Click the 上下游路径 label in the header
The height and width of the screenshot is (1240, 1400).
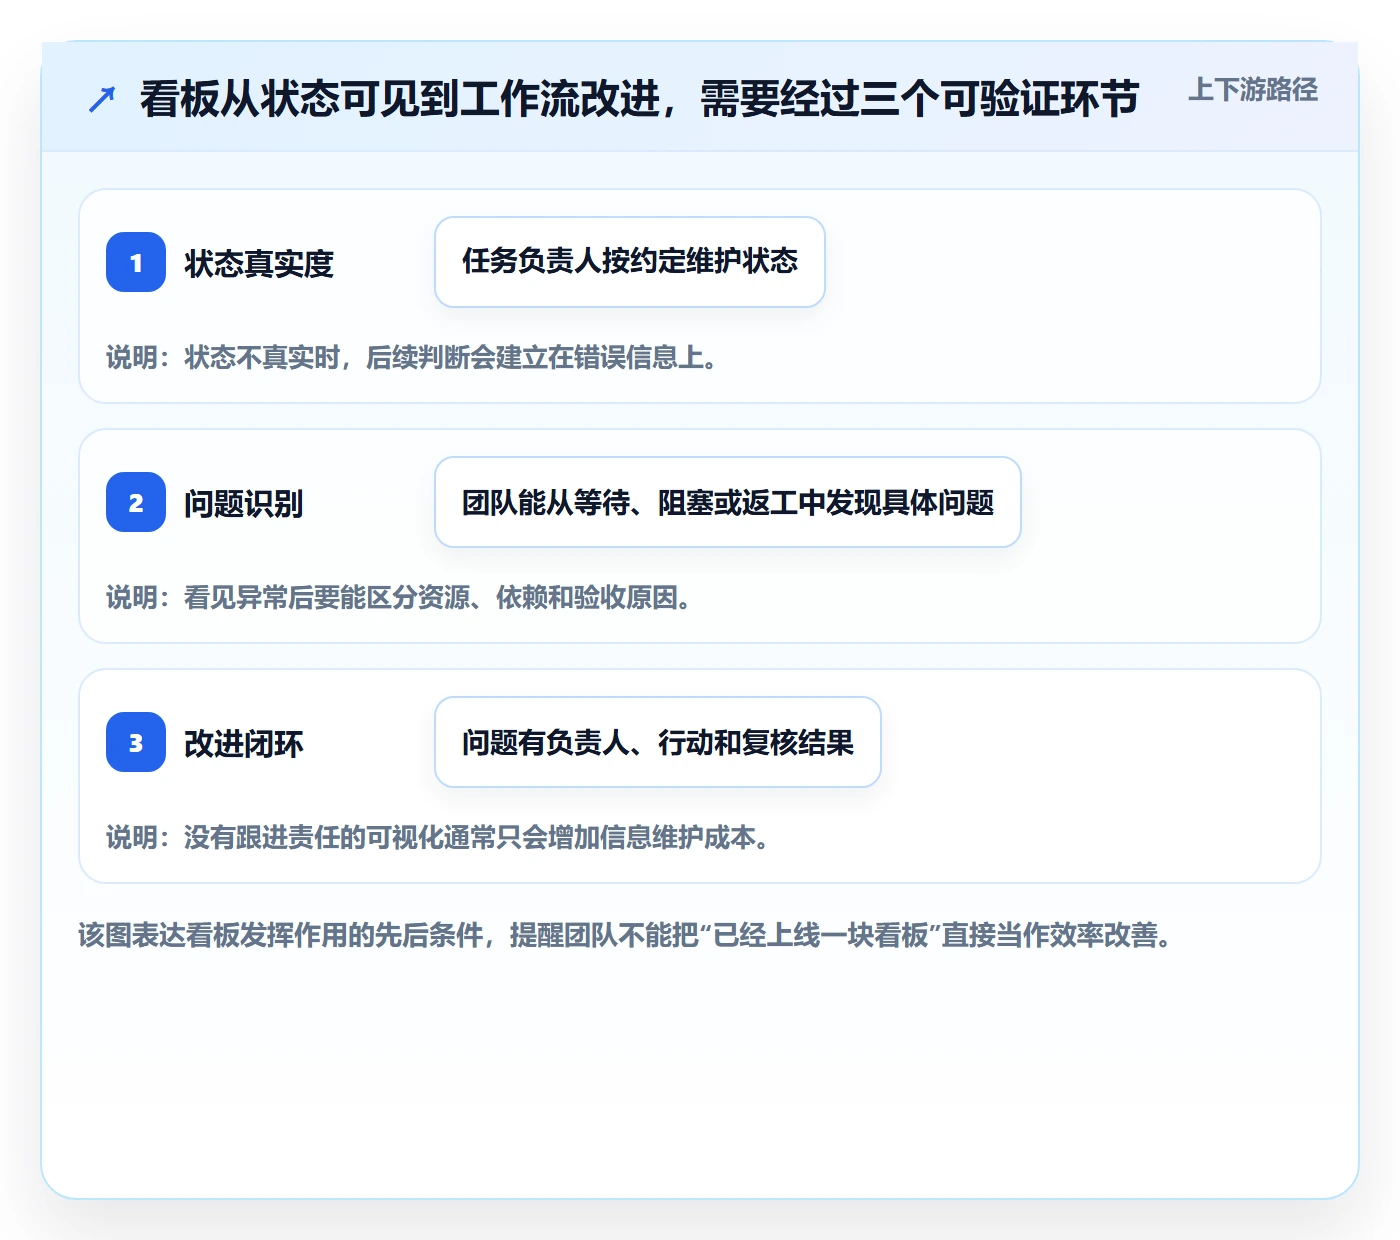[x=1252, y=90]
